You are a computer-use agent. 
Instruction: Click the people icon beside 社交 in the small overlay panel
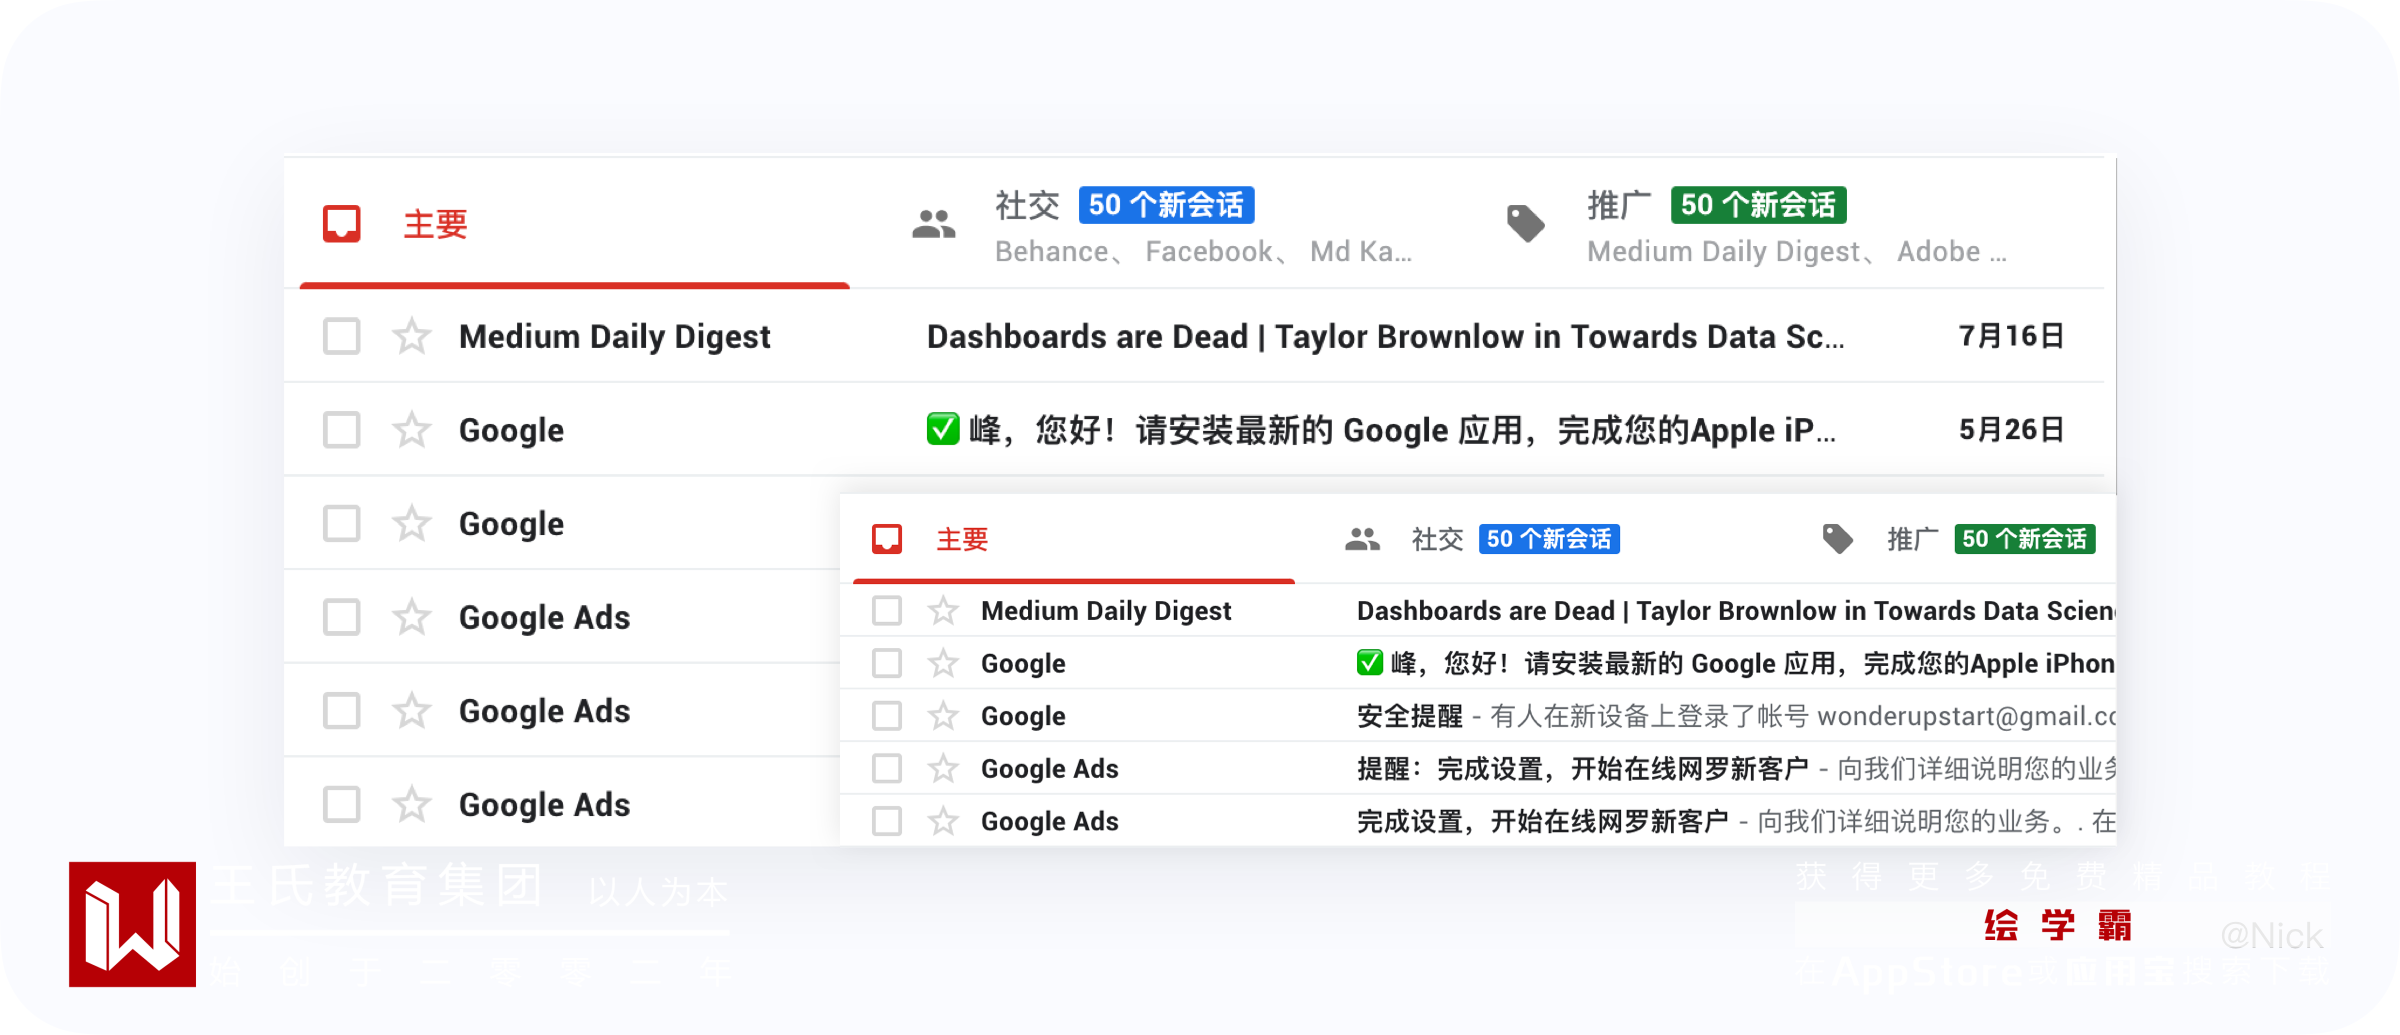(1362, 540)
